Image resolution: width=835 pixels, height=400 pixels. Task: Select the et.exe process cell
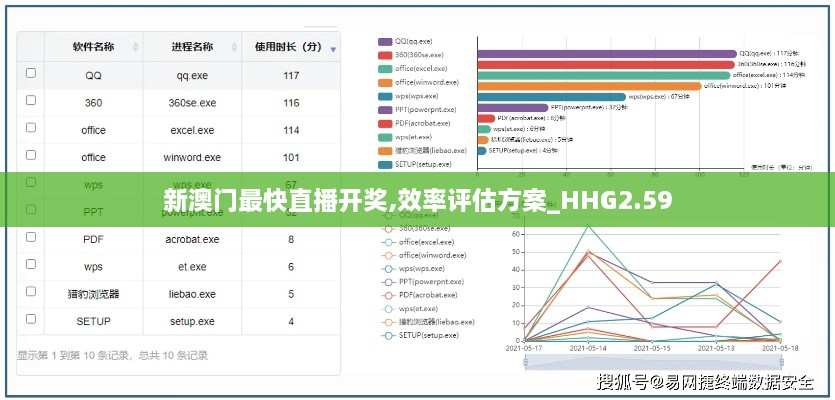click(x=192, y=267)
